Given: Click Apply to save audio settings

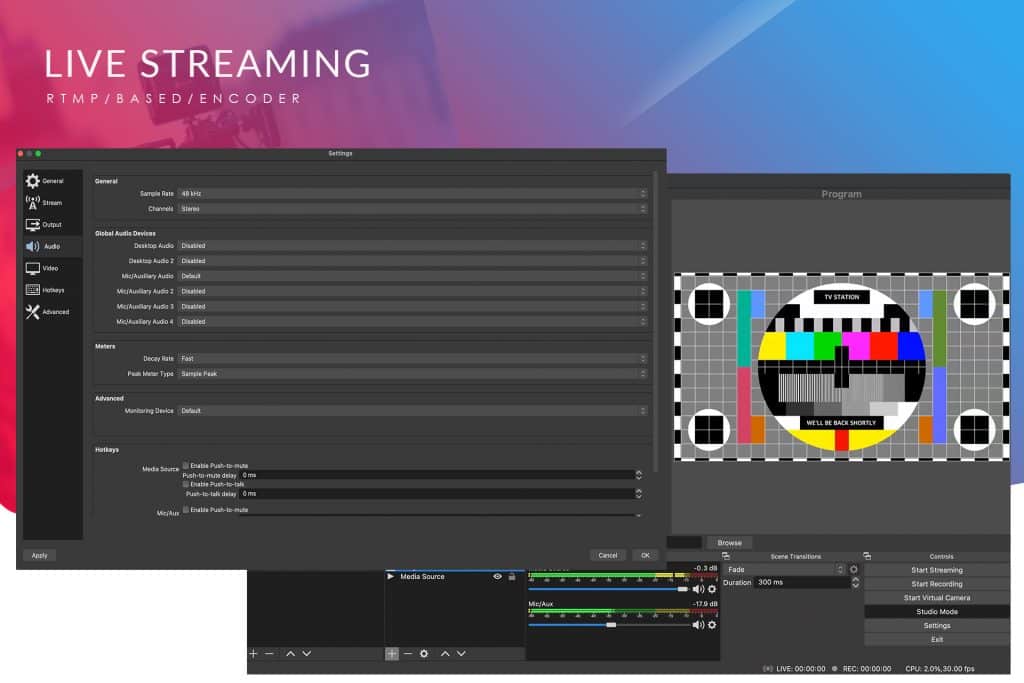Looking at the screenshot, I should pos(38,555).
